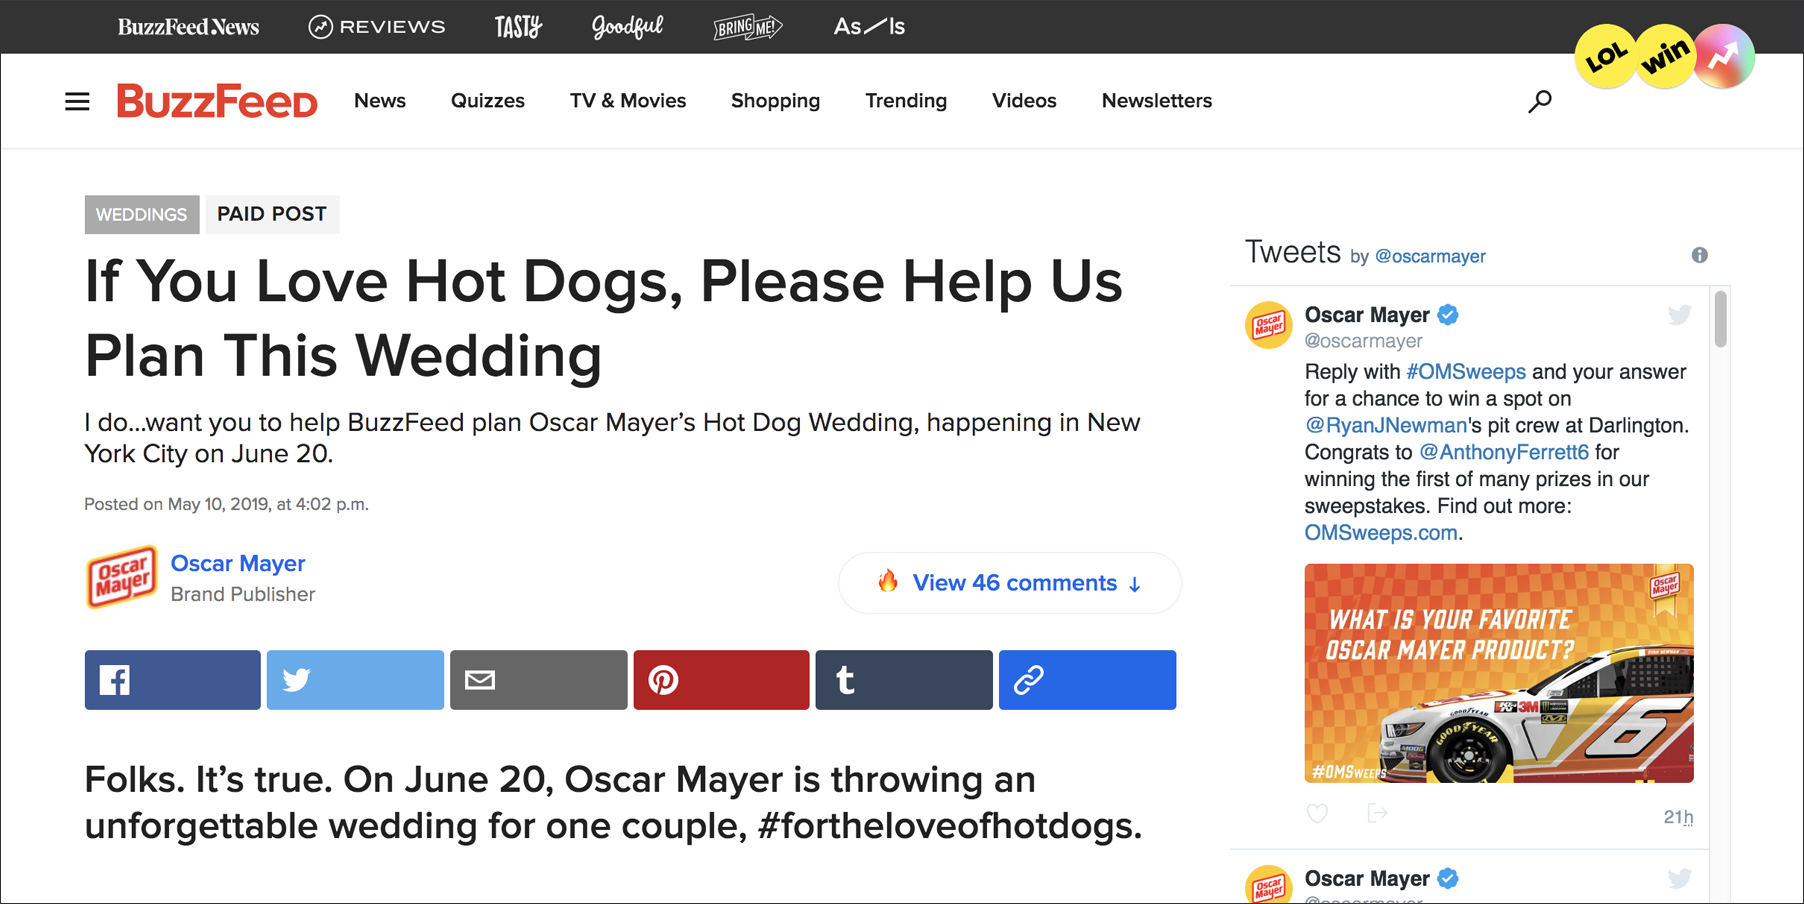Open the Shopping menu item
This screenshot has width=1804, height=904.
coord(775,101)
